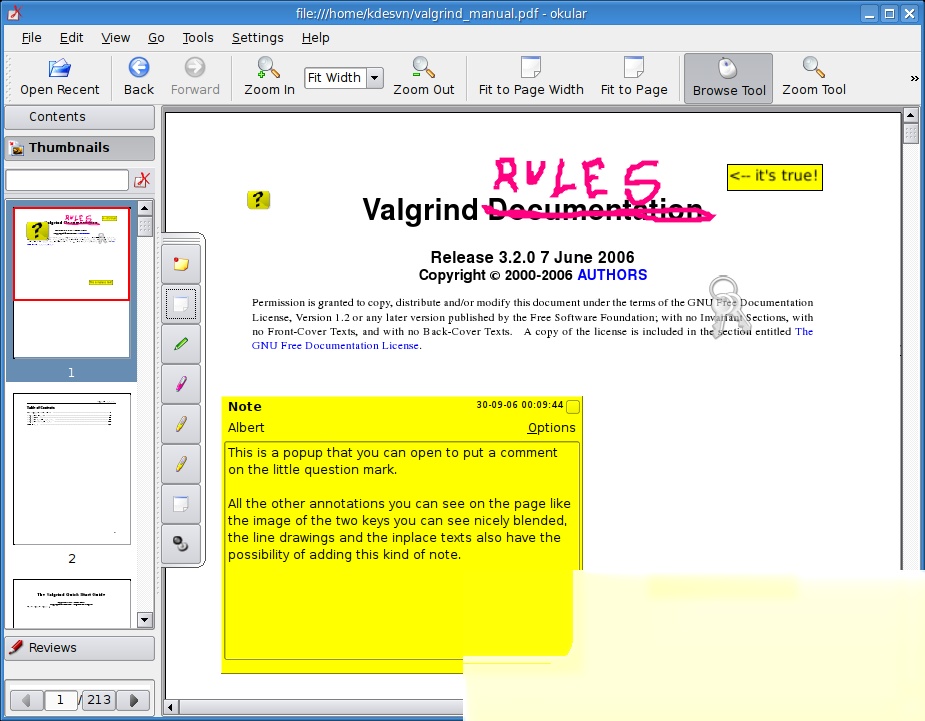Select the green pen drawing tool
Viewport: 925px width, 721px height.
click(181, 343)
